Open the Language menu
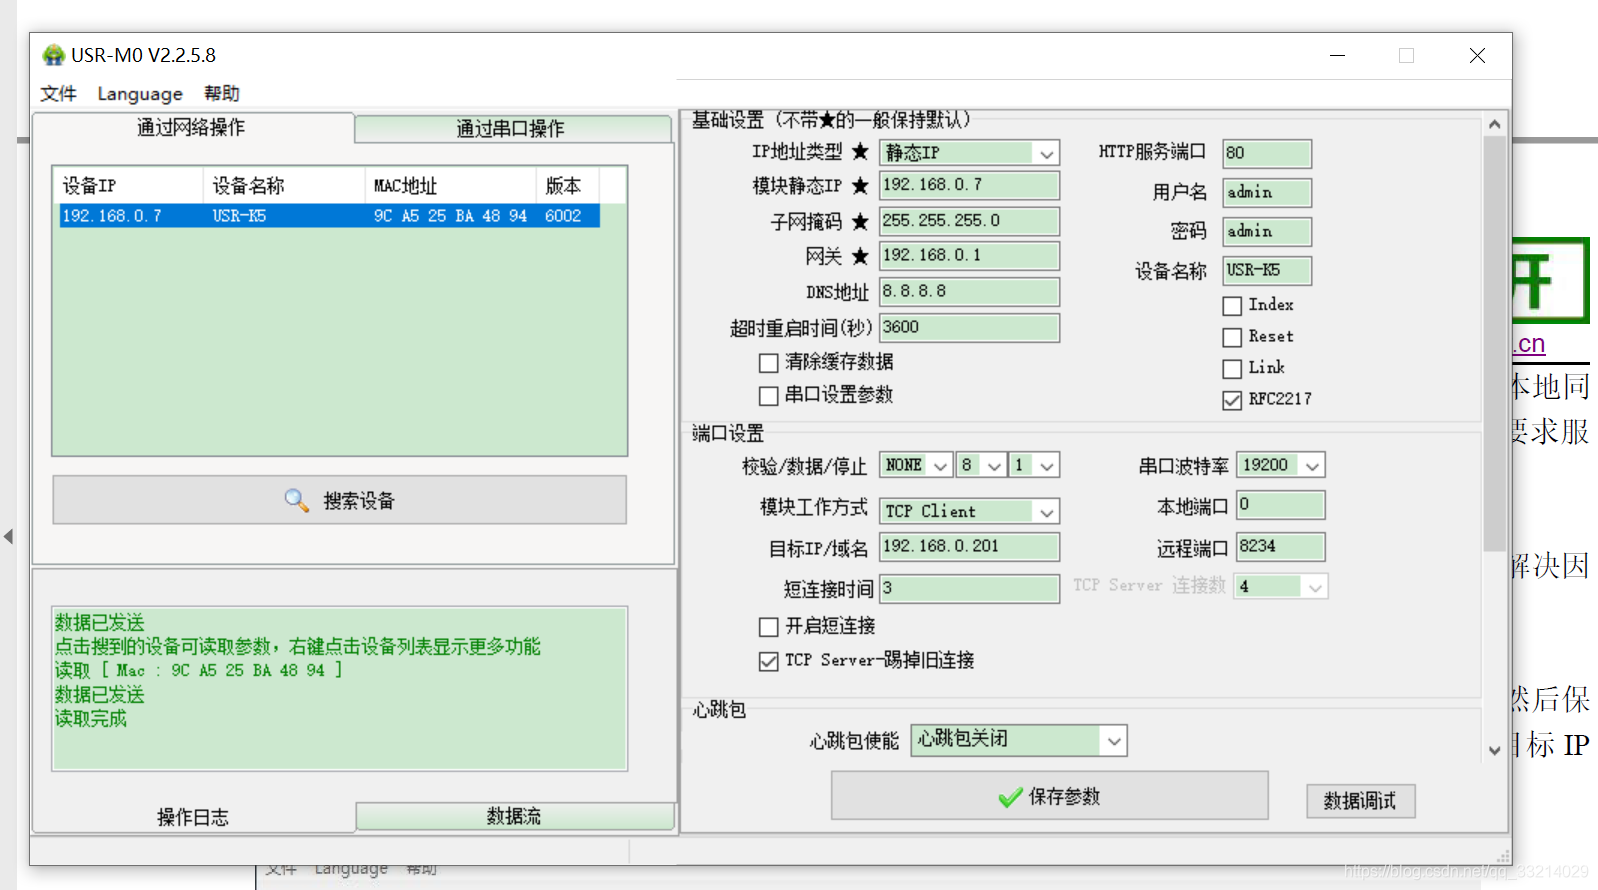Image resolution: width=1598 pixels, height=890 pixels. pos(140,93)
